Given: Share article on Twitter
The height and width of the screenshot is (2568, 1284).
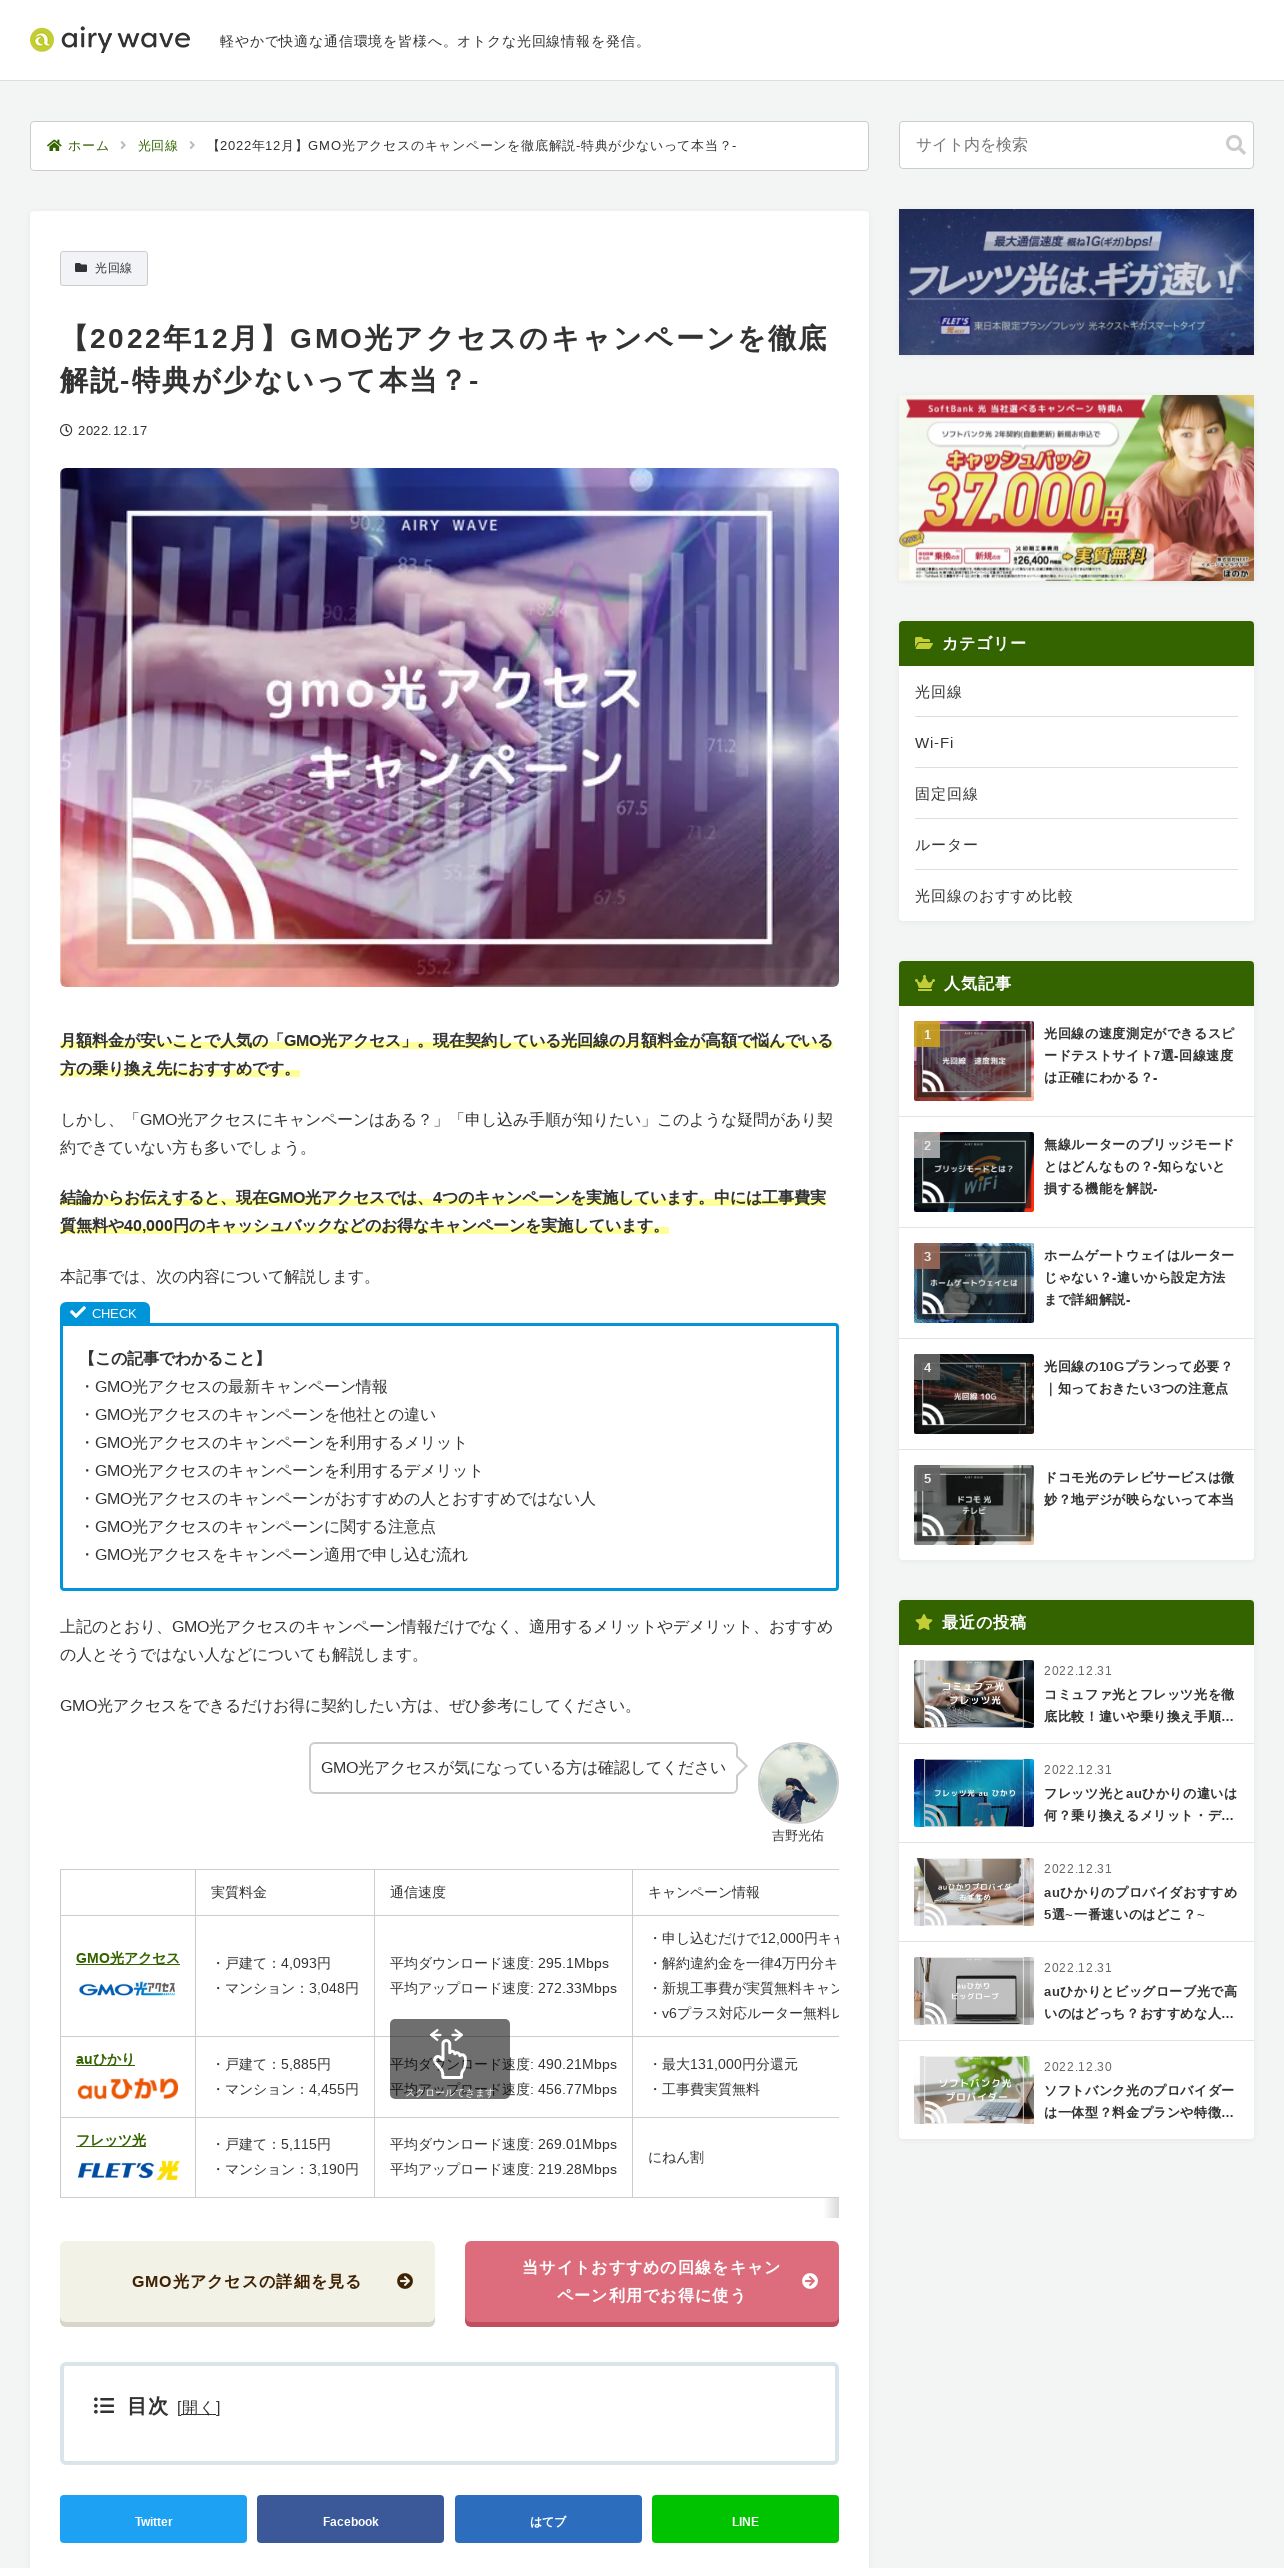Looking at the screenshot, I should (153, 2519).
